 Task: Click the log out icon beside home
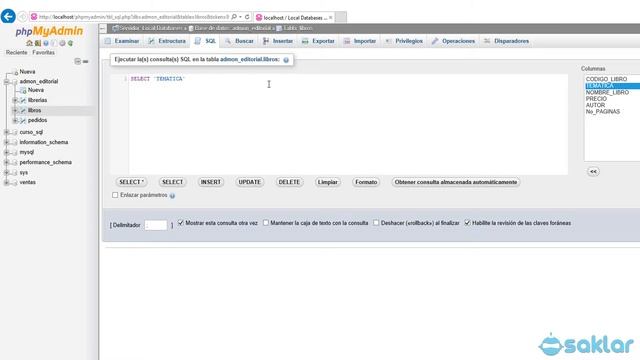(x=38, y=43)
